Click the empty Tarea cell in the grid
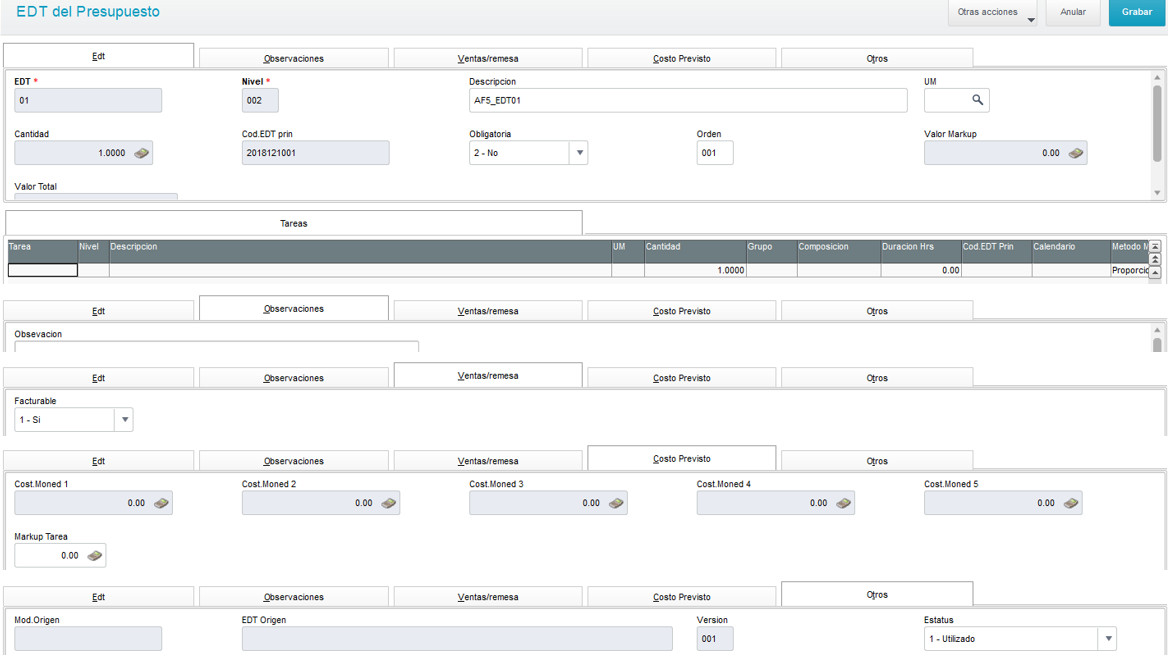Screen dimensions: 1168x662 point(42,270)
